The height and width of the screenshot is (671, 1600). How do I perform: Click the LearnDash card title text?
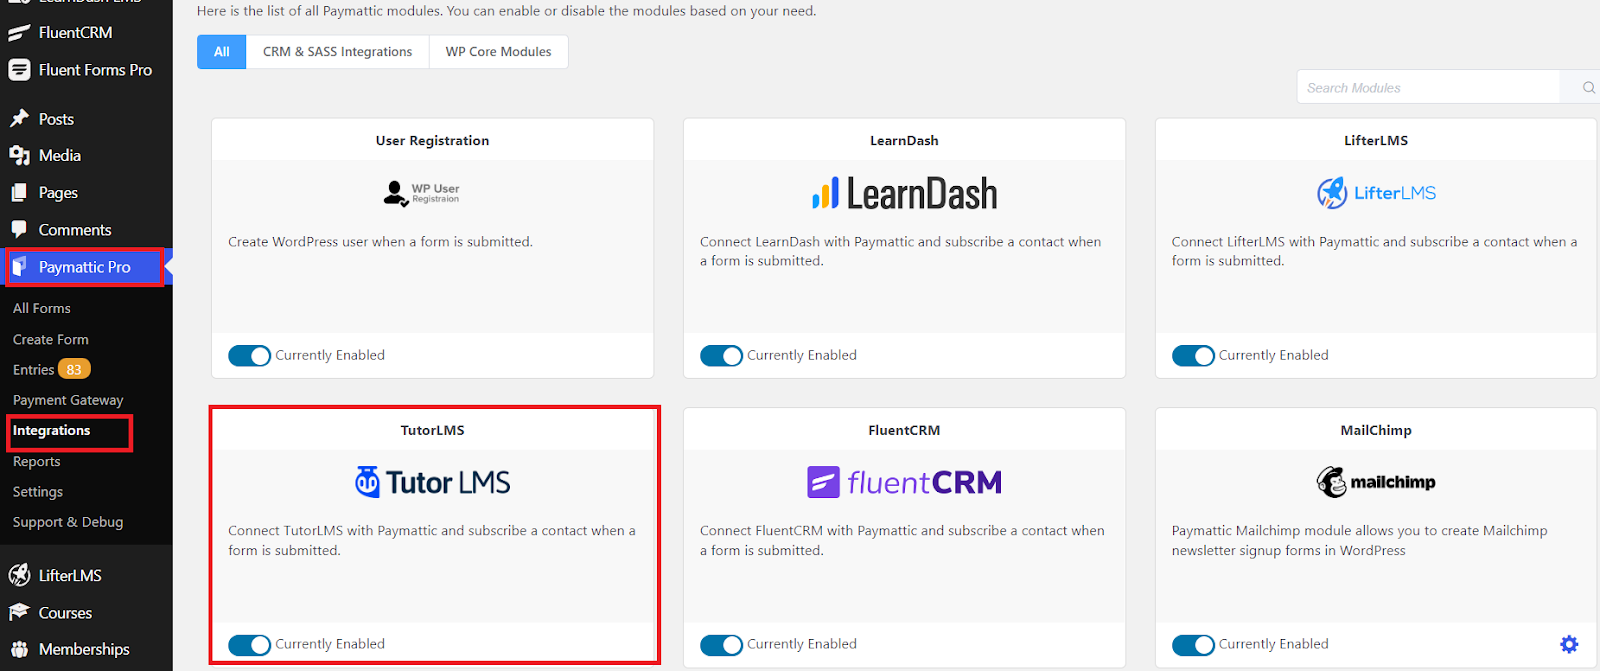pyautogui.click(x=904, y=140)
